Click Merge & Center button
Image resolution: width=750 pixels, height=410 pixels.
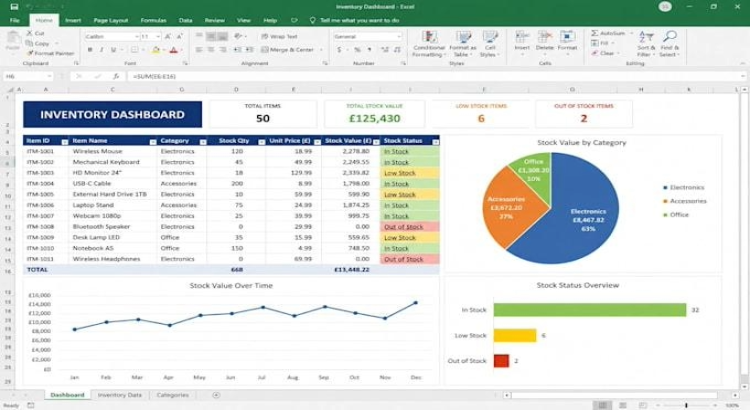pyautogui.click(x=288, y=50)
